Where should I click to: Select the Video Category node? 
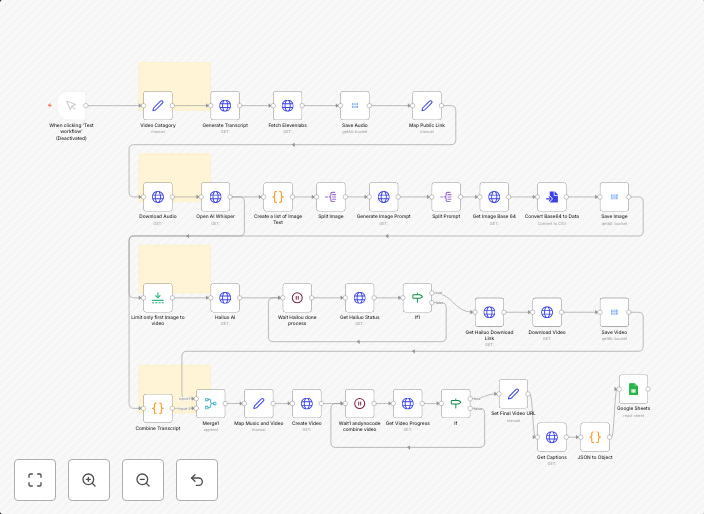click(x=158, y=105)
